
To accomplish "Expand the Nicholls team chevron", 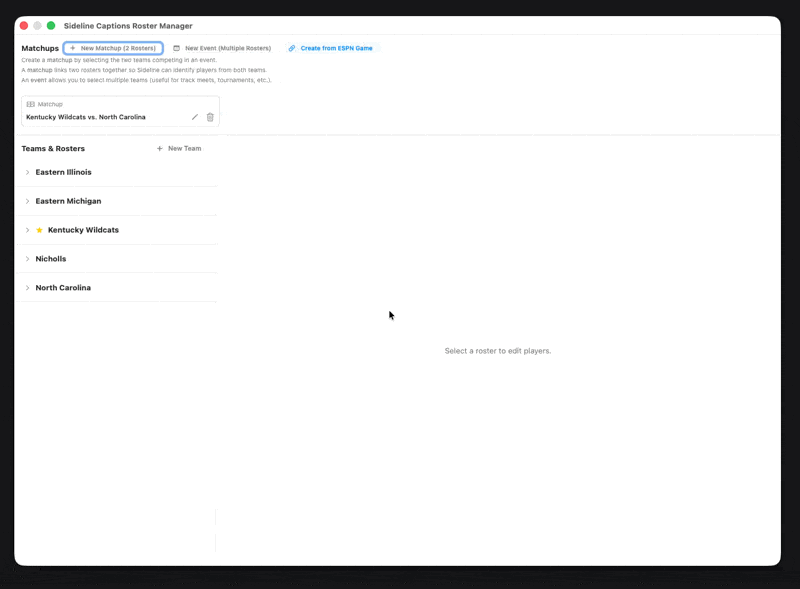I will pos(27,259).
